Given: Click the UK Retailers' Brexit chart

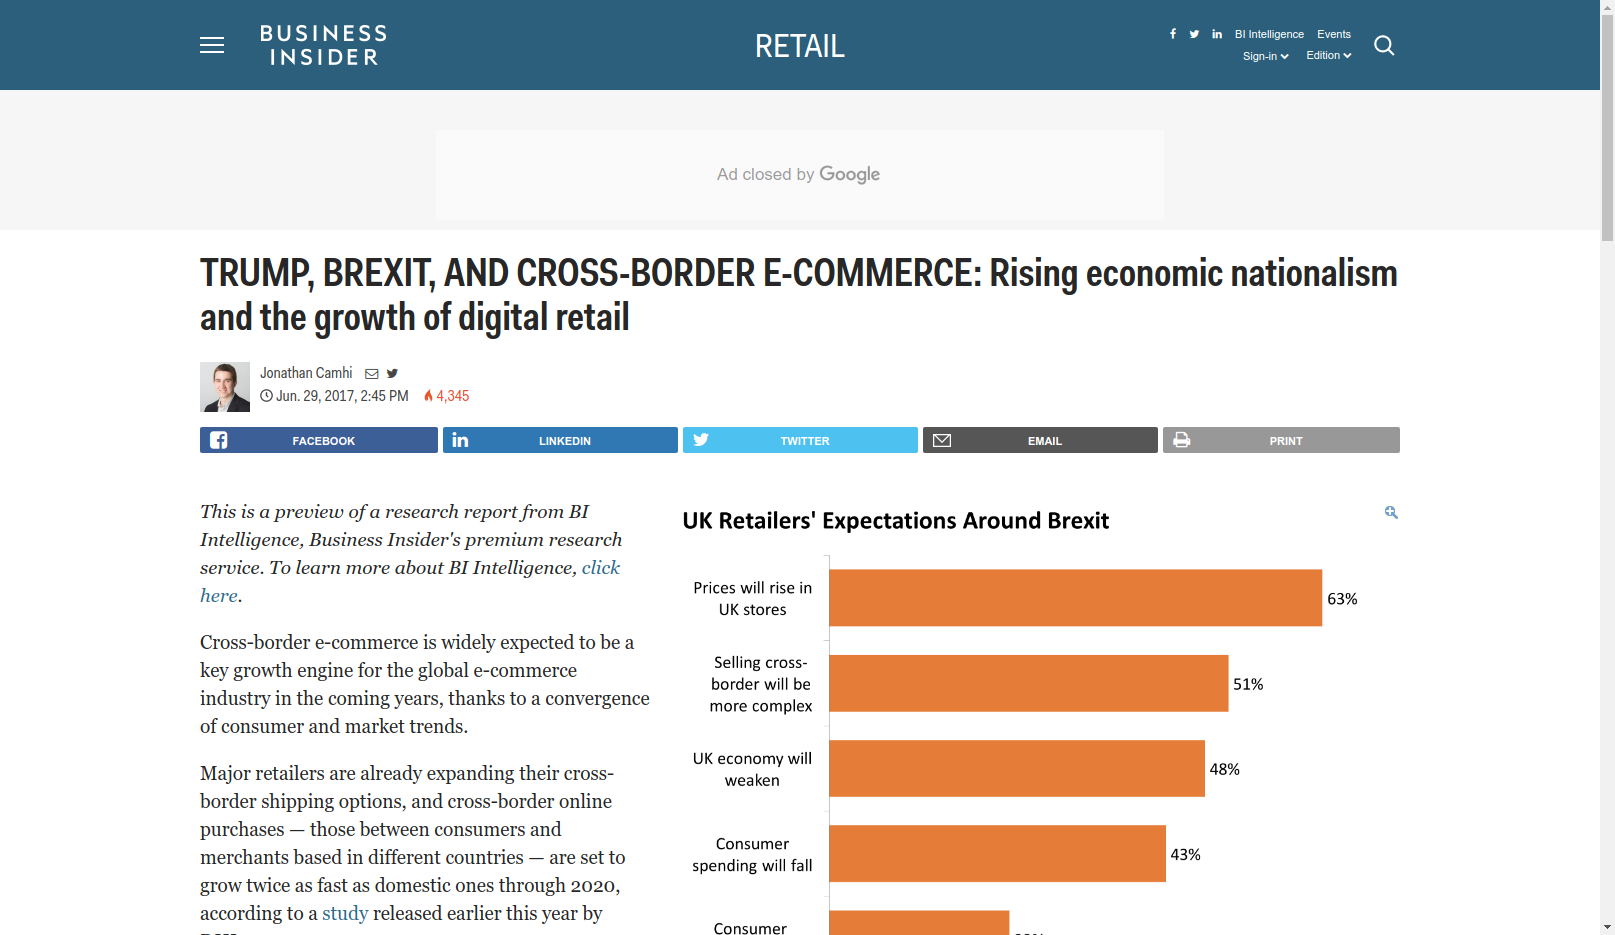Looking at the screenshot, I should point(1040,720).
